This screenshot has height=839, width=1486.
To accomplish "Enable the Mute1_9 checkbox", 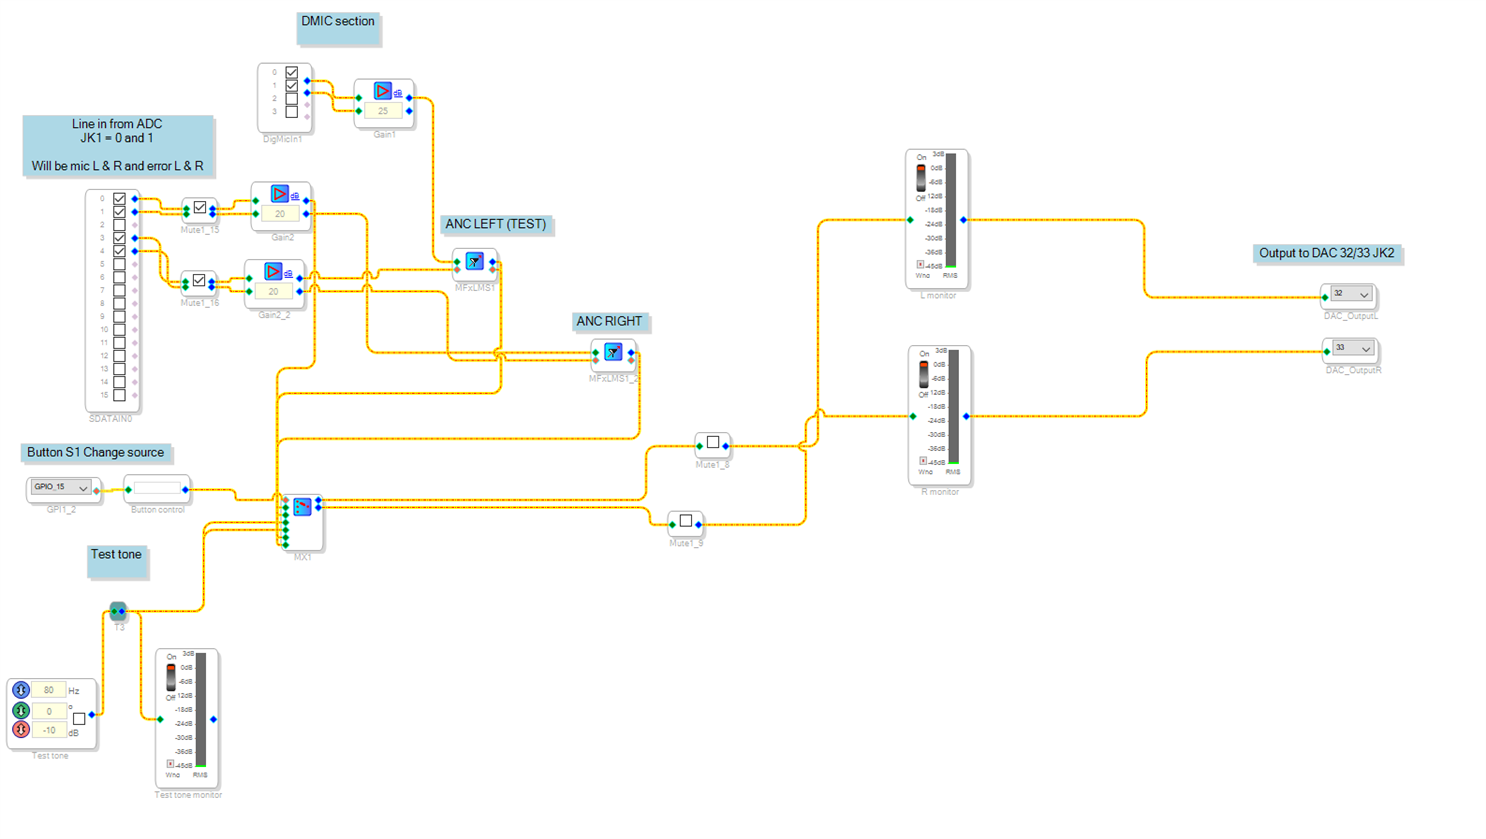I will [686, 521].
